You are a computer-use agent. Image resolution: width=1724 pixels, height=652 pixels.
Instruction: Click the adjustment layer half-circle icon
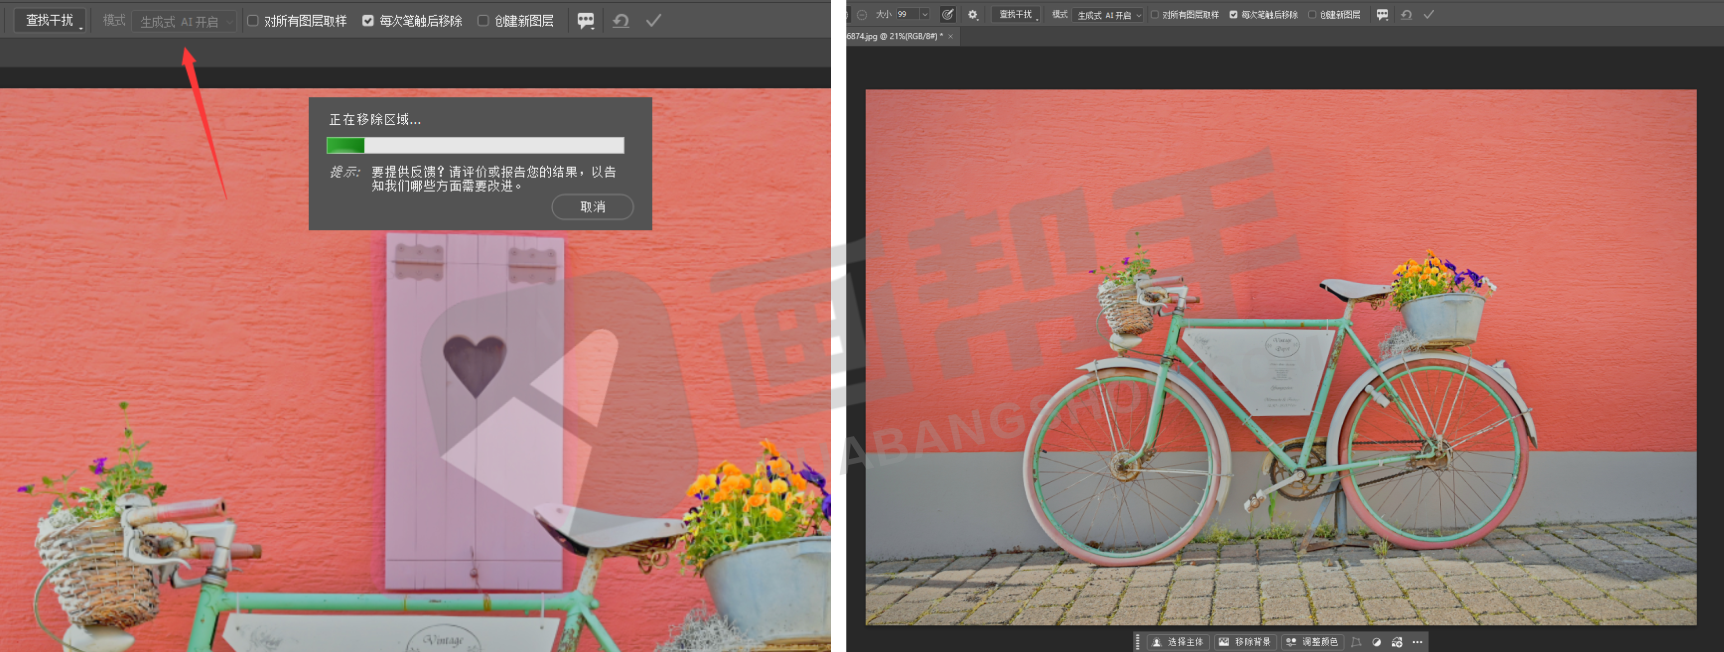coord(1377,642)
